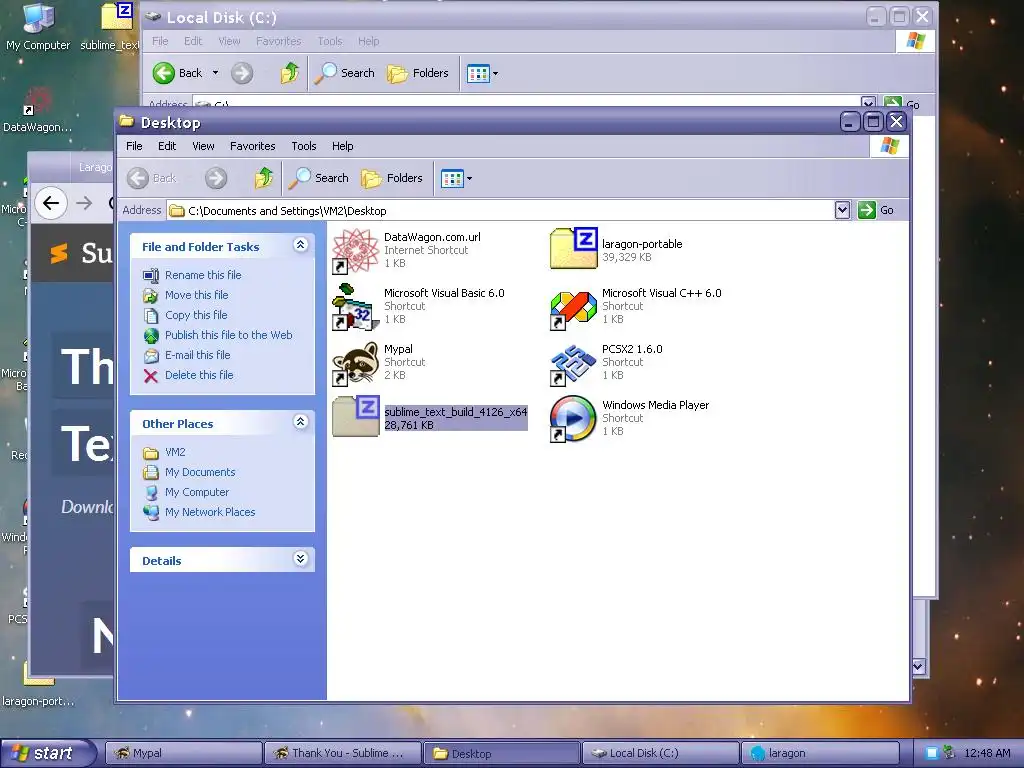Select sublime_text_build_4126_x64 archive icon in Desktop window
Viewport: 1024px width, 768px height.
(x=355, y=417)
